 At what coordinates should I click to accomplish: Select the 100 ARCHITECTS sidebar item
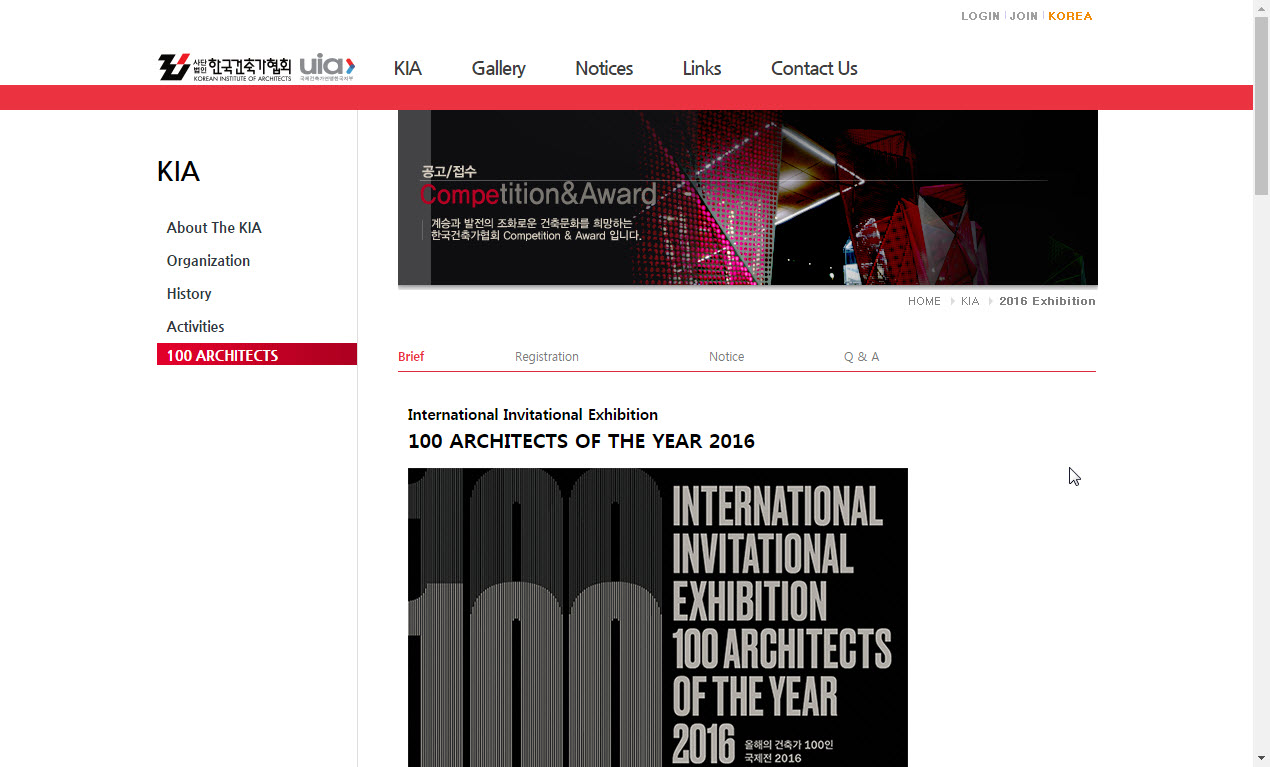(222, 355)
